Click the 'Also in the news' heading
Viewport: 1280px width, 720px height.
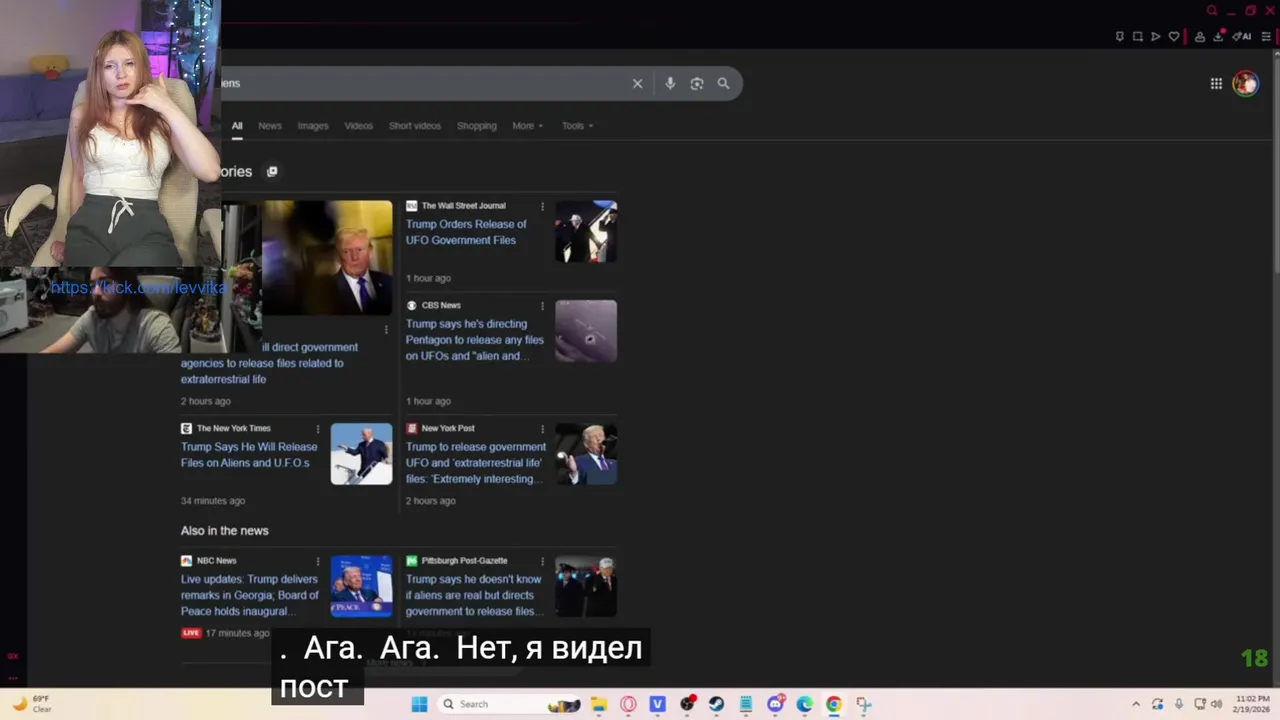224,531
